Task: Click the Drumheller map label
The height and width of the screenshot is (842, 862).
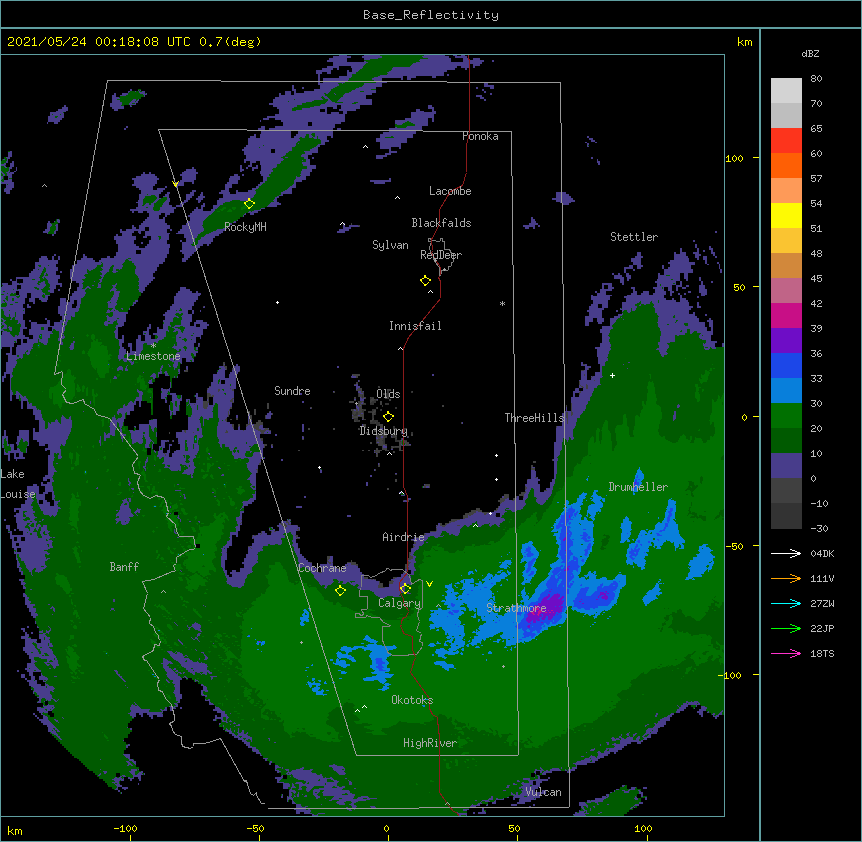Action: pos(638,487)
